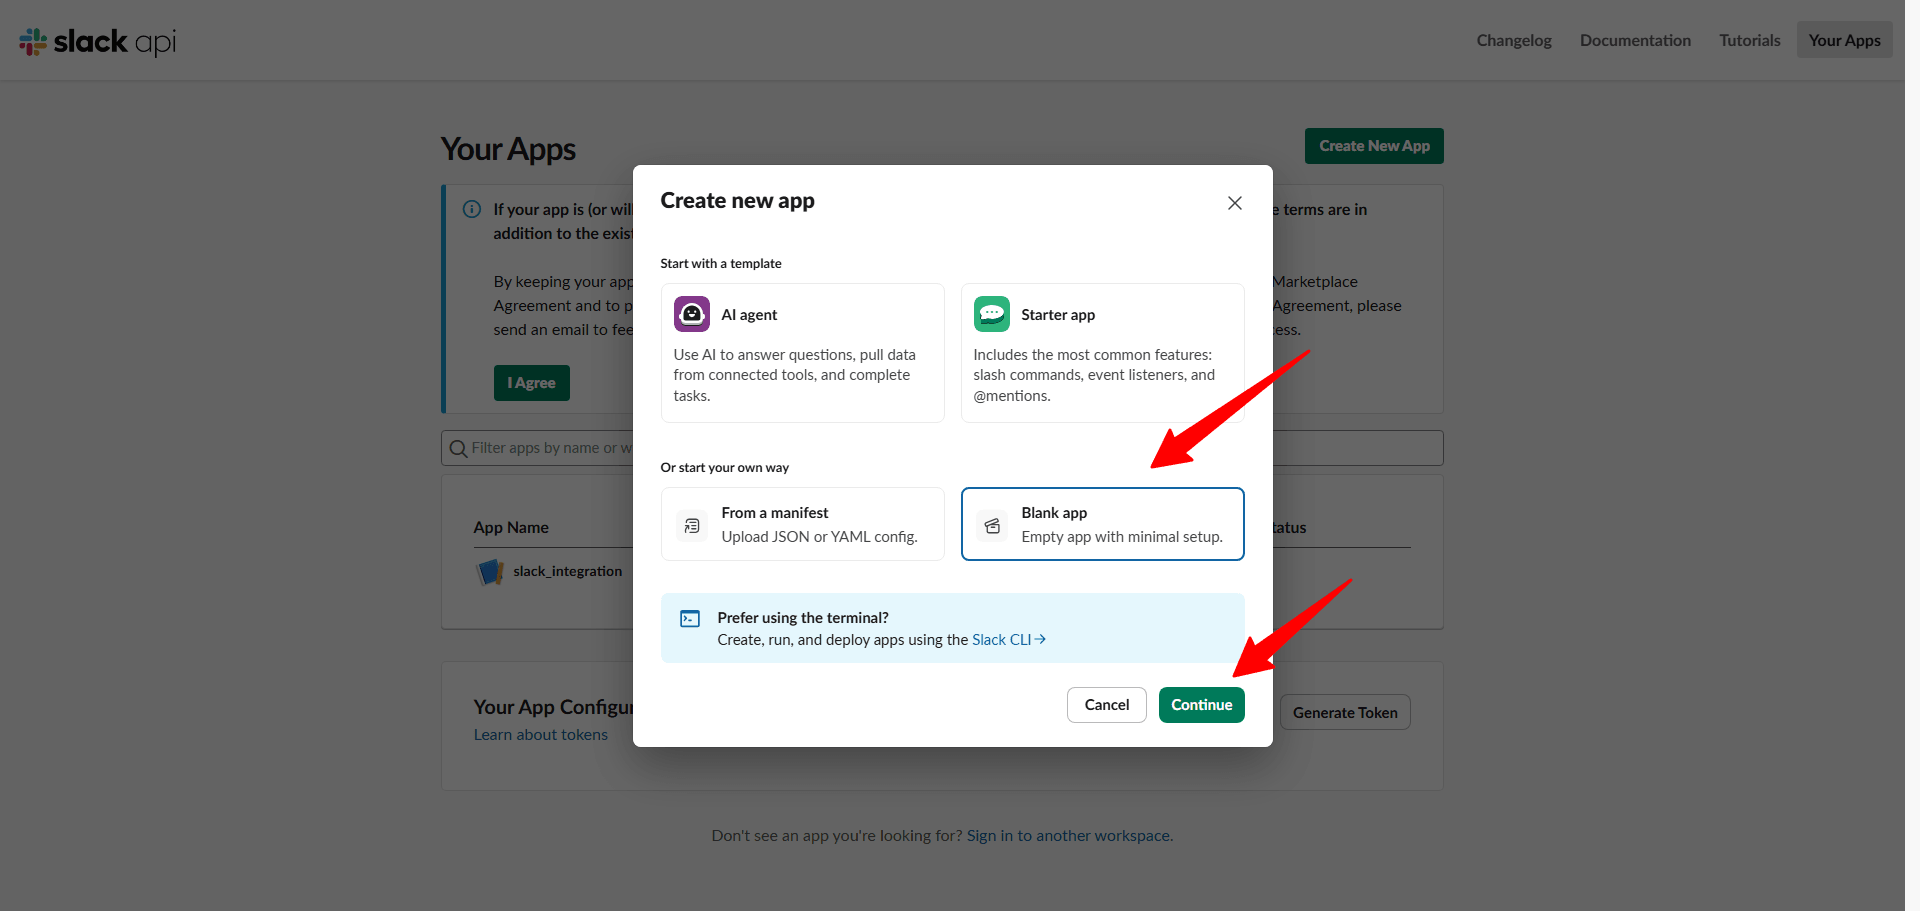
Task: Click the I Agree button
Action: coord(531,383)
